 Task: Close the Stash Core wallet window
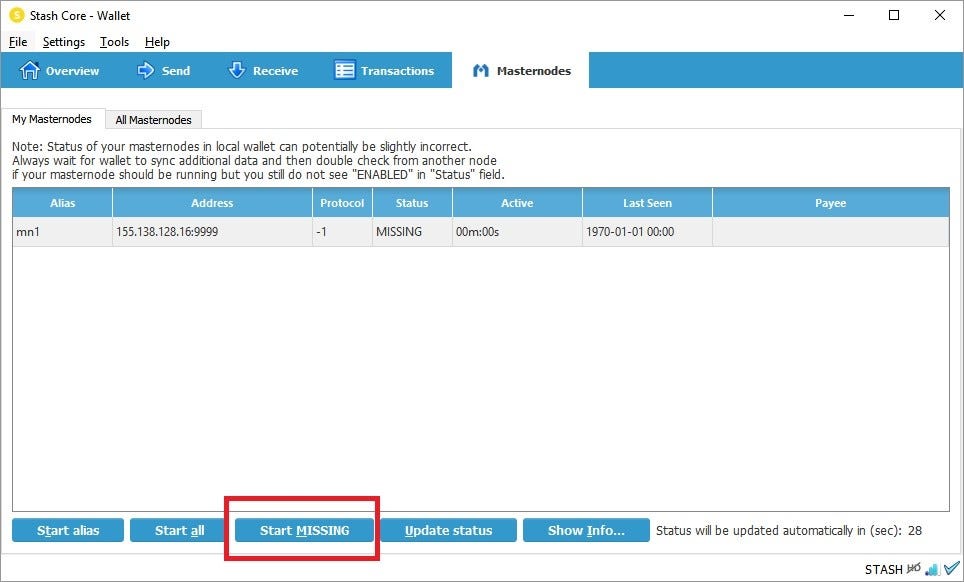tap(939, 15)
